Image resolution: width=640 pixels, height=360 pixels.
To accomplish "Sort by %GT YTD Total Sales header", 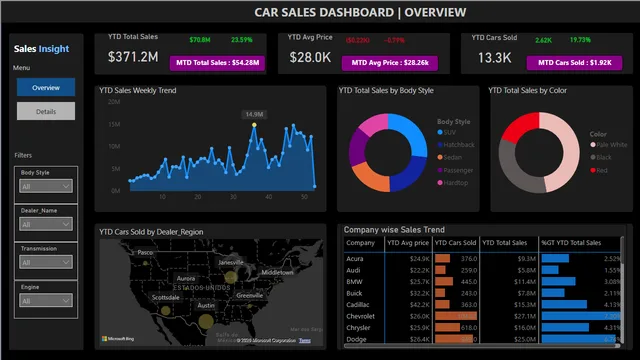I will click(571, 243).
